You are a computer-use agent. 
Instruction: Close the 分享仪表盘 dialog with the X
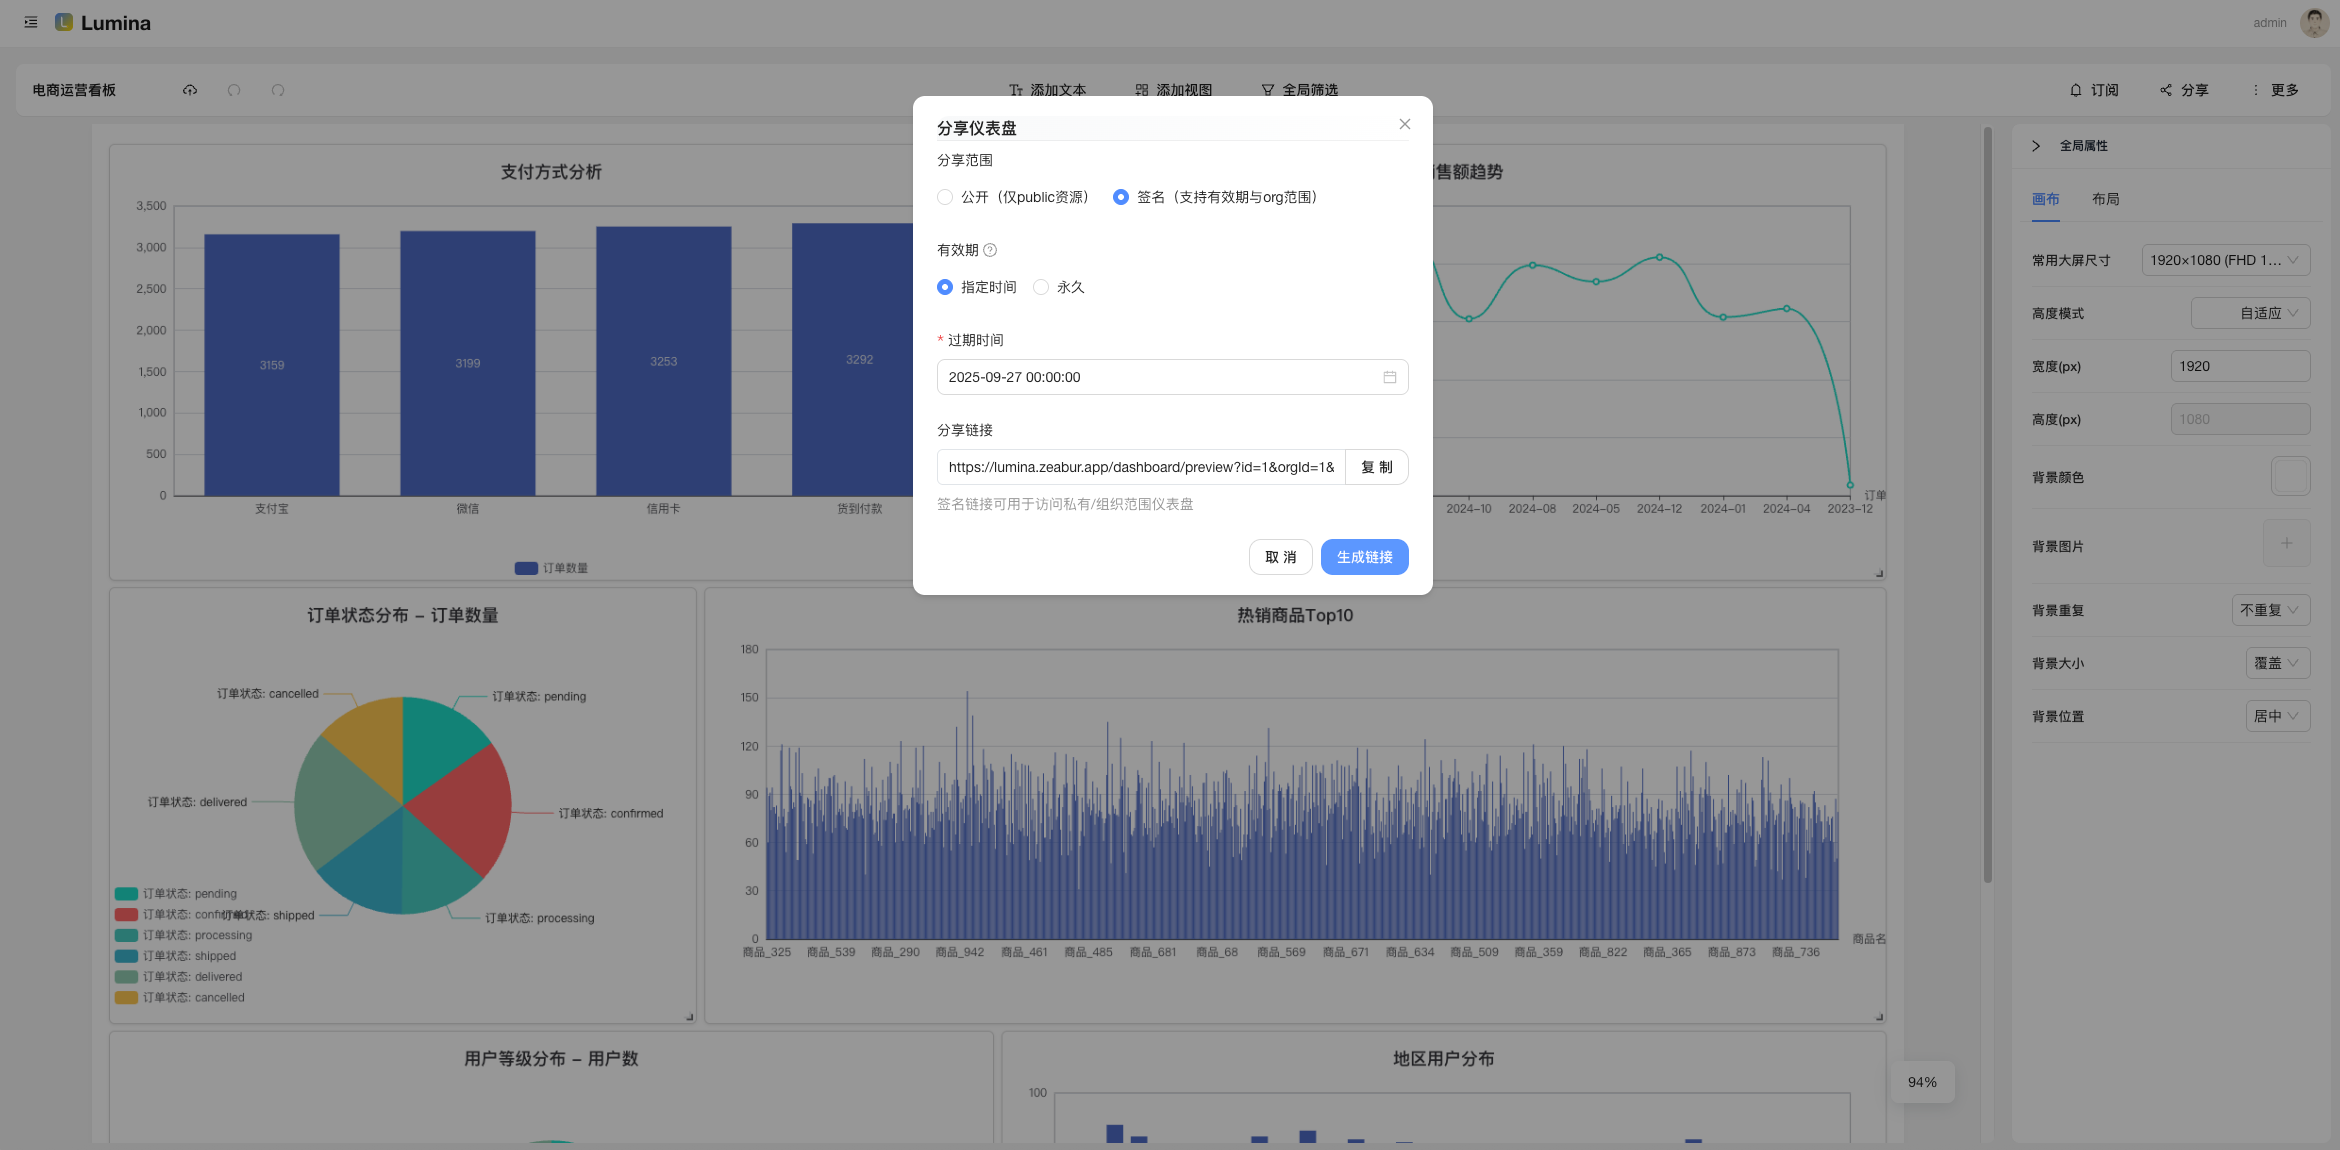pyautogui.click(x=1404, y=124)
